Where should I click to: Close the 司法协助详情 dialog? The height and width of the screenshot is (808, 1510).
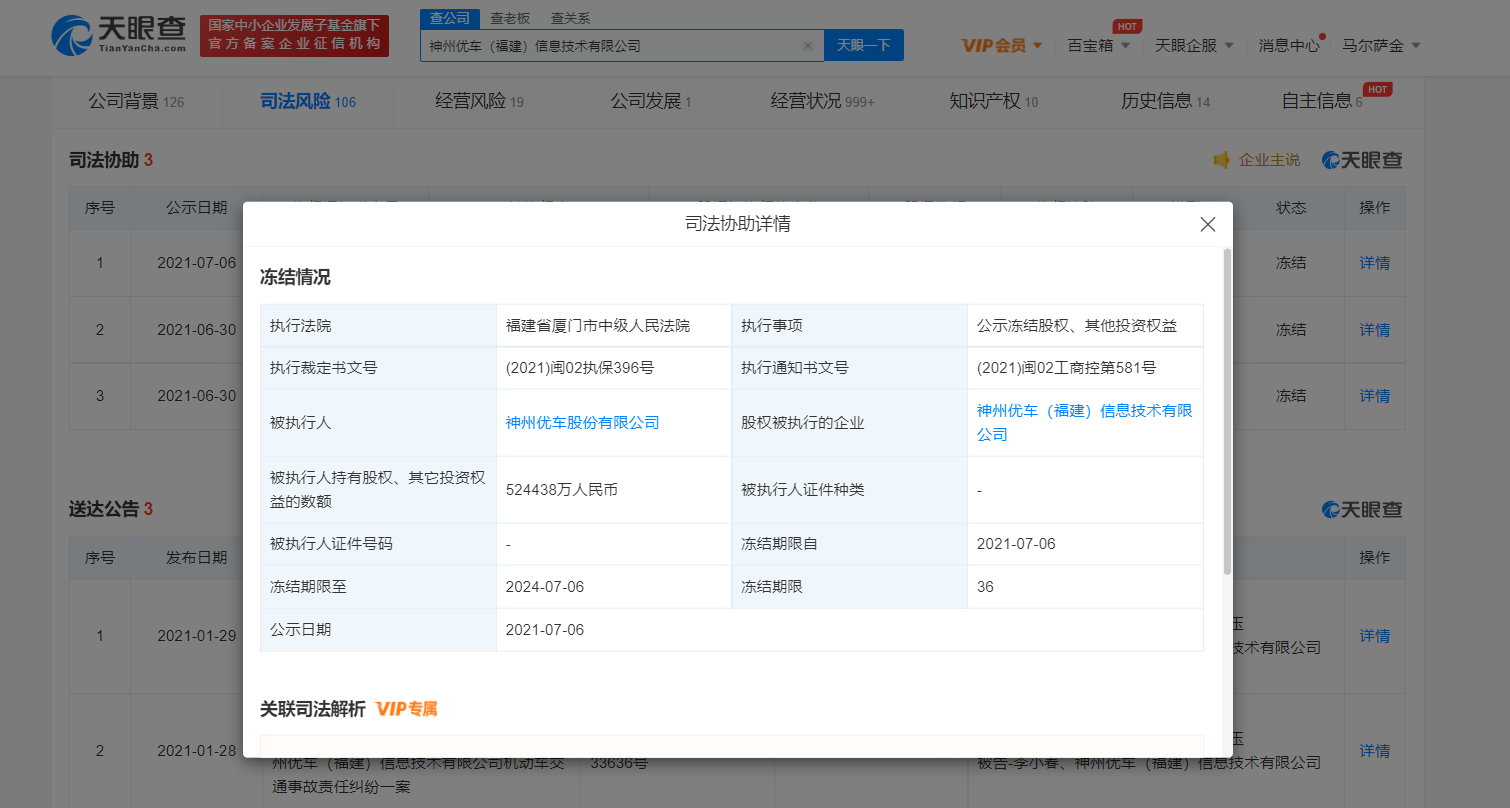click(x=1207, y=225)
